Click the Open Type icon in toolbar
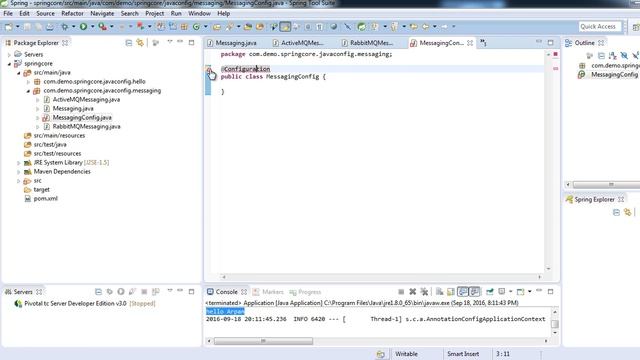This screenshot has height=360, width=640. 217,27
